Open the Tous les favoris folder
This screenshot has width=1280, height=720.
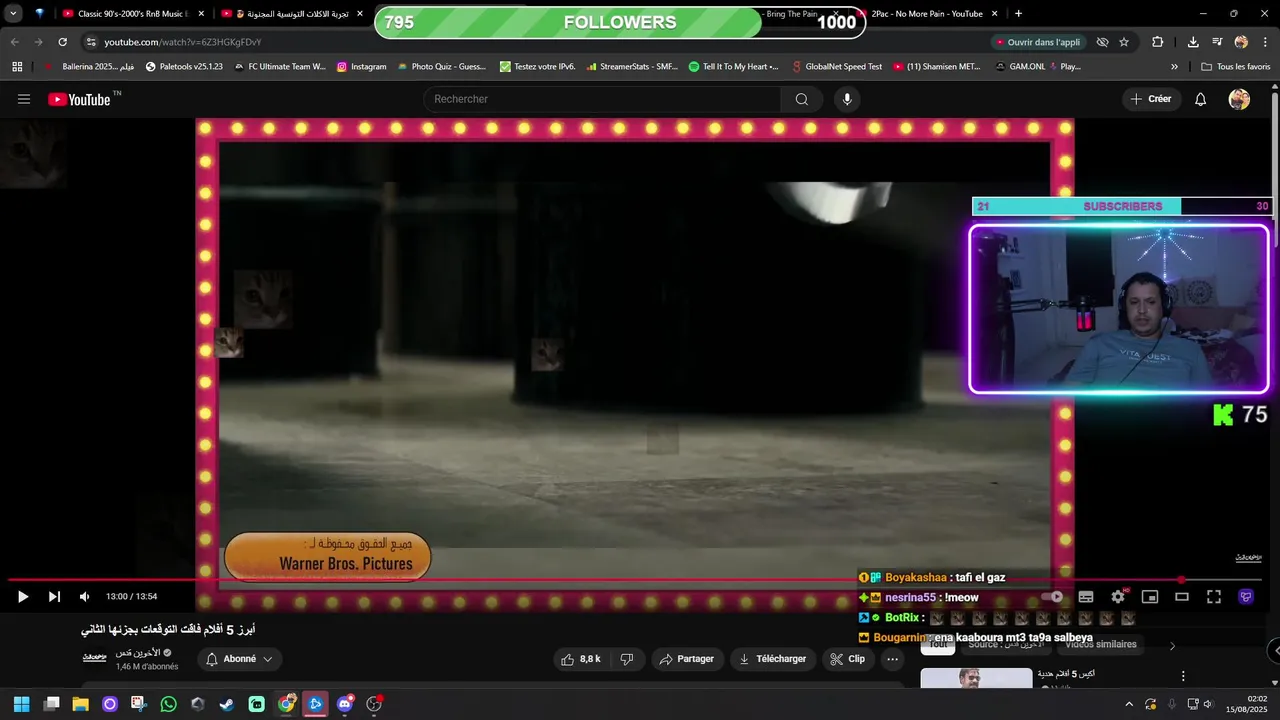[x=1235, y=67]
